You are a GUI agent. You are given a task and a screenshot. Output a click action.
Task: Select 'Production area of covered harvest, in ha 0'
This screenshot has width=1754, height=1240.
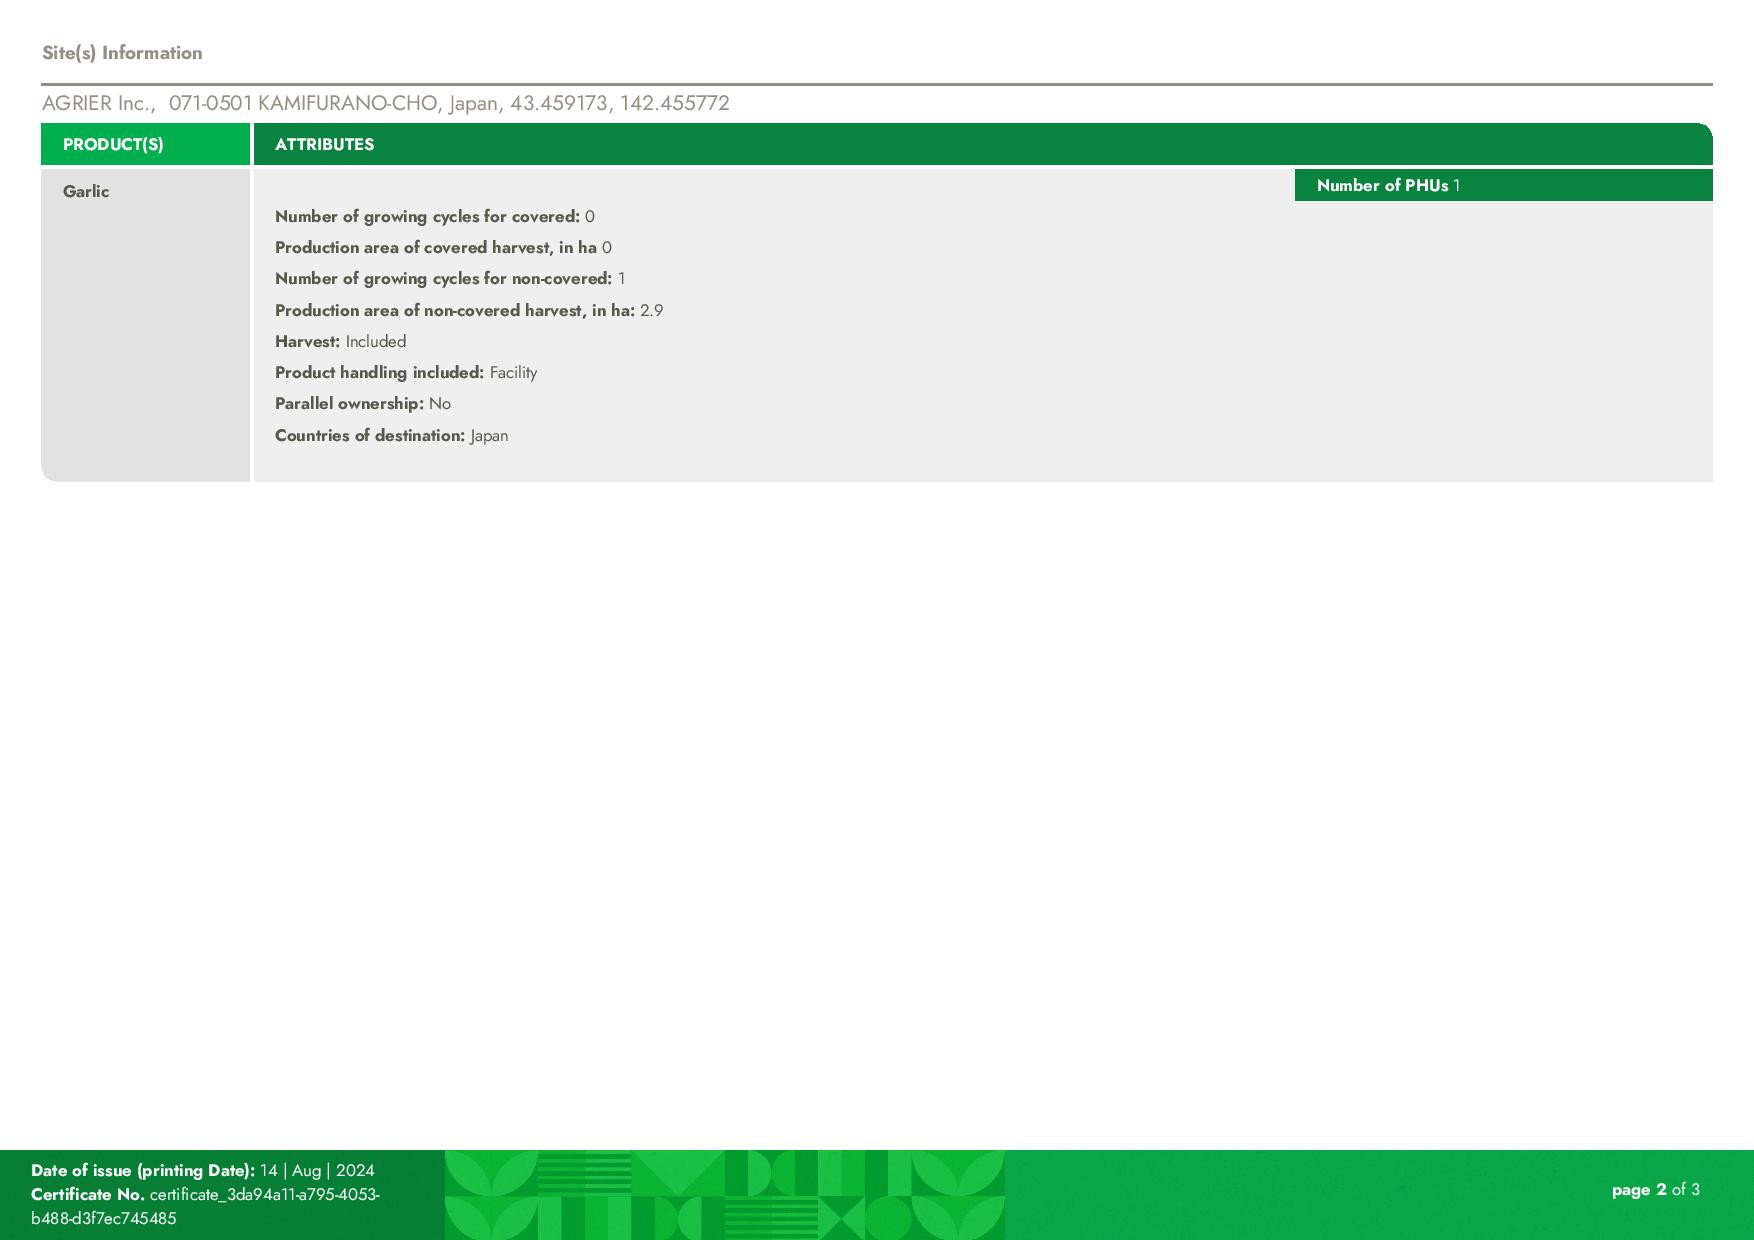pyautogui.click(x=443, y=247)
